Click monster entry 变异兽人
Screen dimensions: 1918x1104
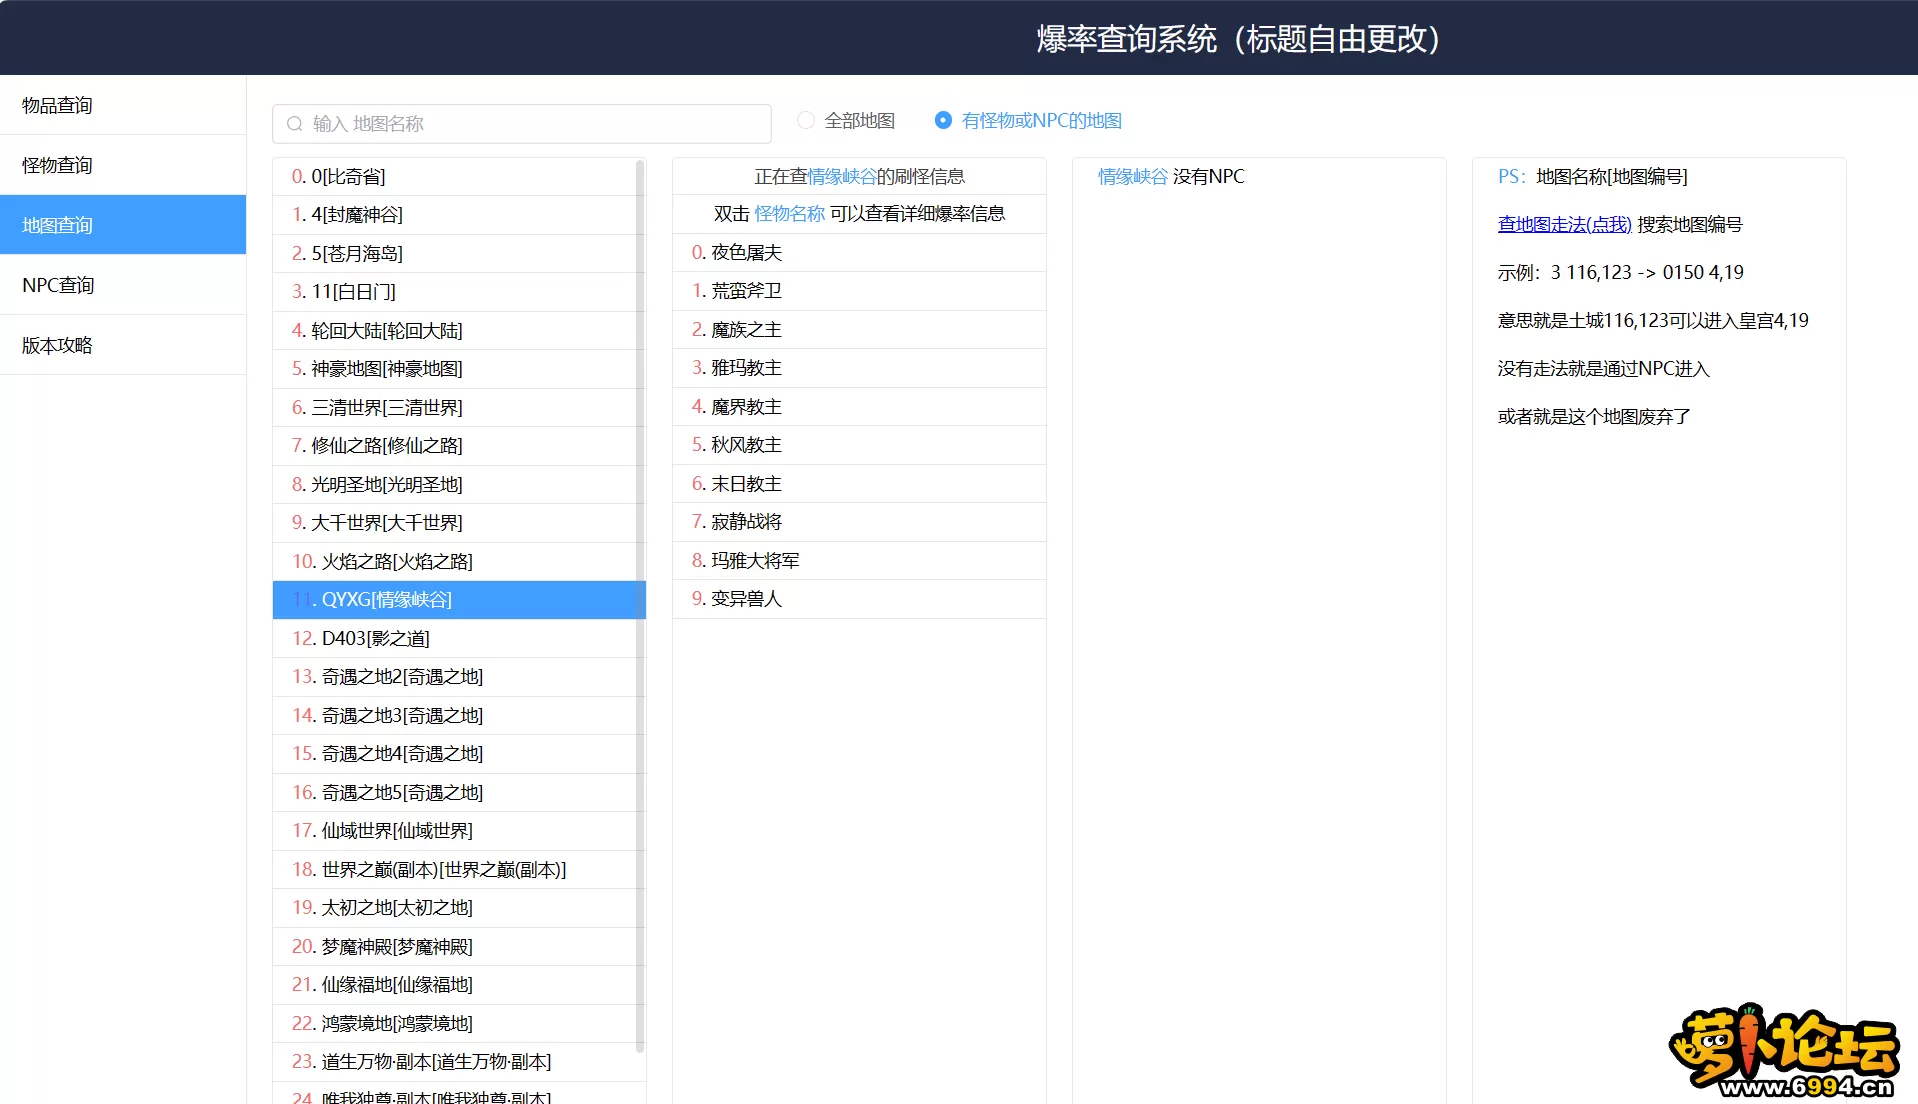coord(859,599)
